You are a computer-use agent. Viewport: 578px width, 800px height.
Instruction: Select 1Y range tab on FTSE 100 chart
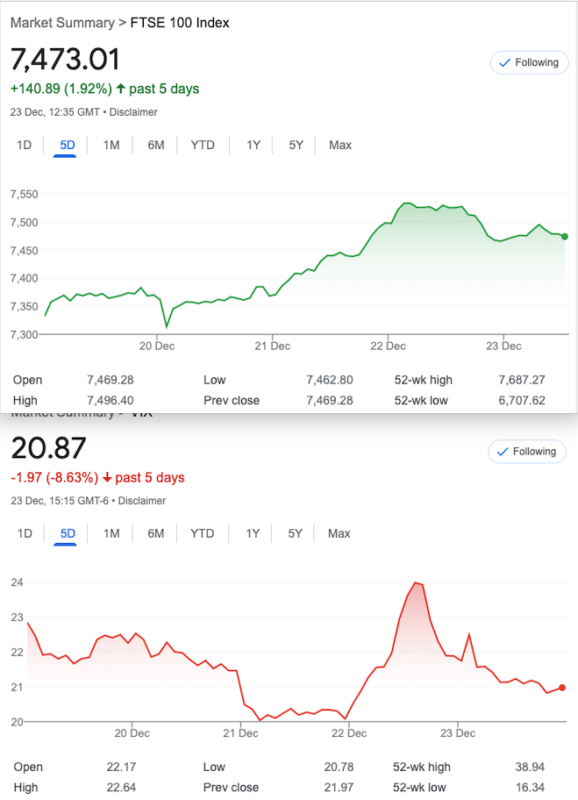pyautogui.click(x=254, y=145)
